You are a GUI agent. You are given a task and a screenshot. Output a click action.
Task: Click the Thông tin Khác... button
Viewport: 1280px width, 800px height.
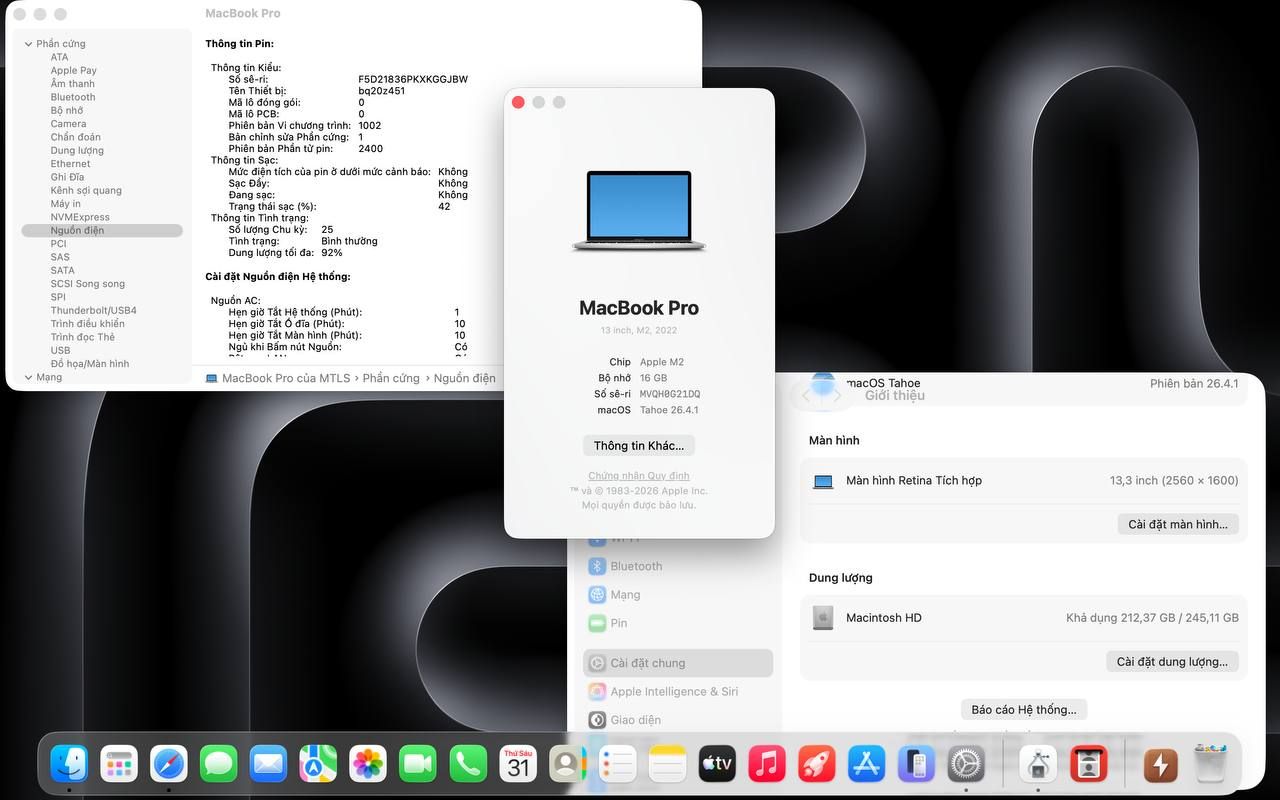tap(639, 446)
